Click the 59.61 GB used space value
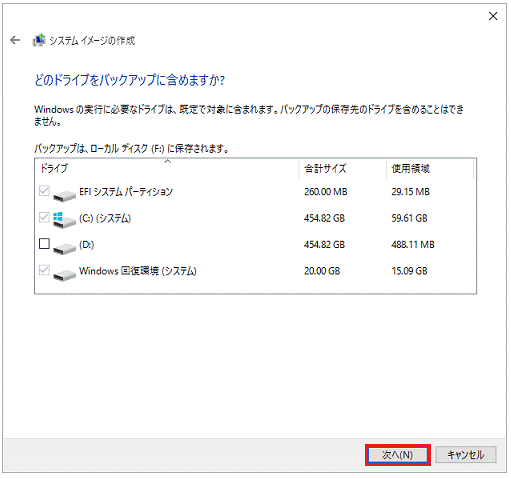The height and width of the screenshot is (478, 511). tap(409, 218)
